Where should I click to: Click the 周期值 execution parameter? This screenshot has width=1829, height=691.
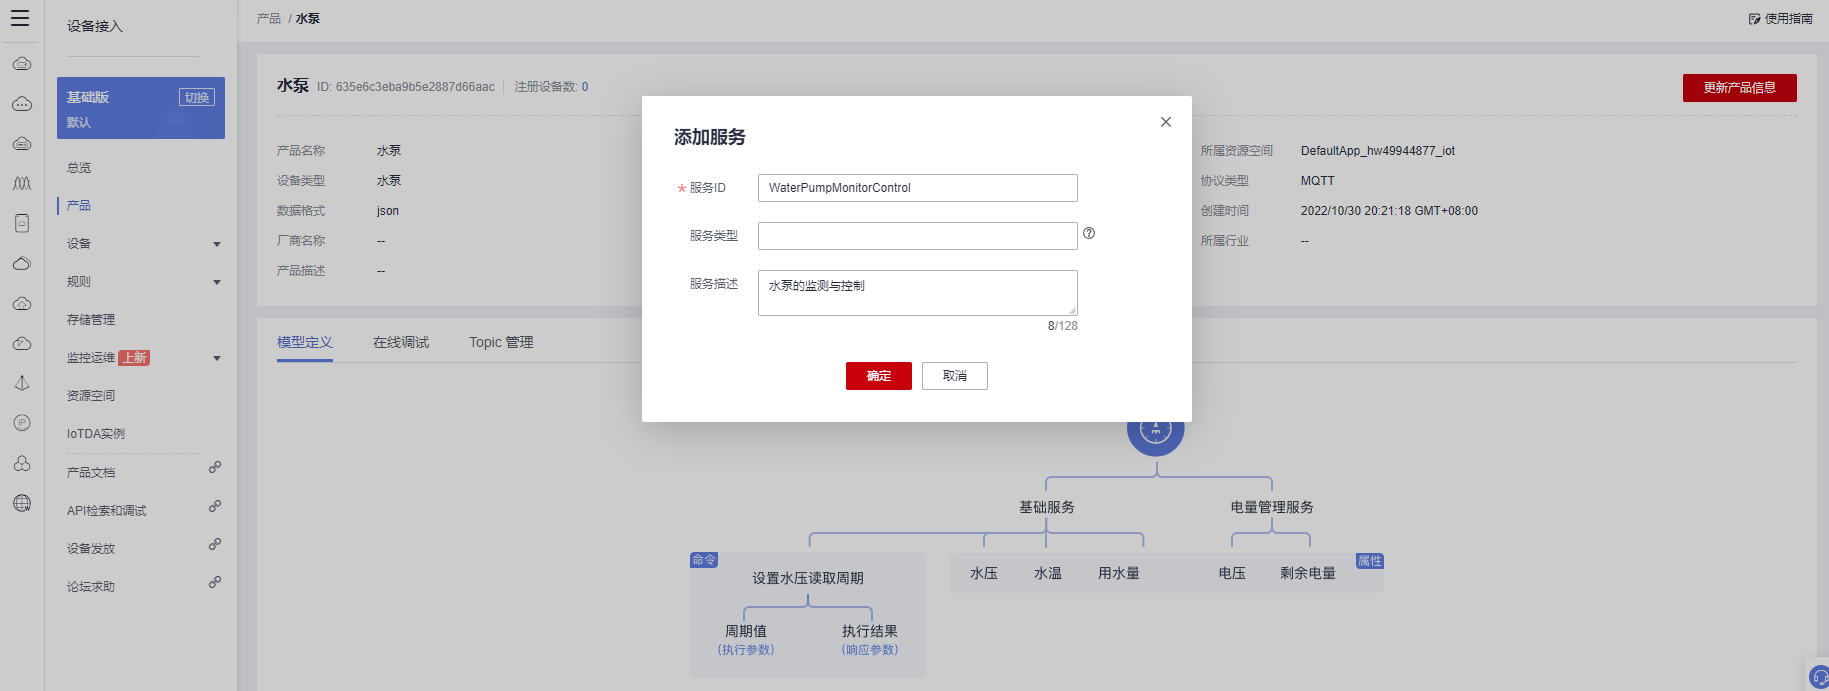(746, 631)
